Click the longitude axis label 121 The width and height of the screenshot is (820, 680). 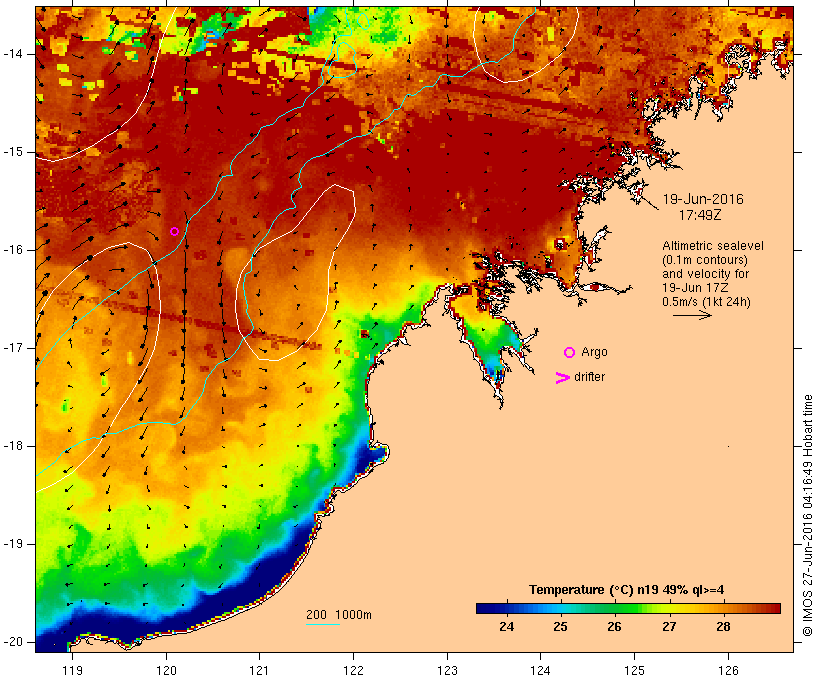coord(259,671)
